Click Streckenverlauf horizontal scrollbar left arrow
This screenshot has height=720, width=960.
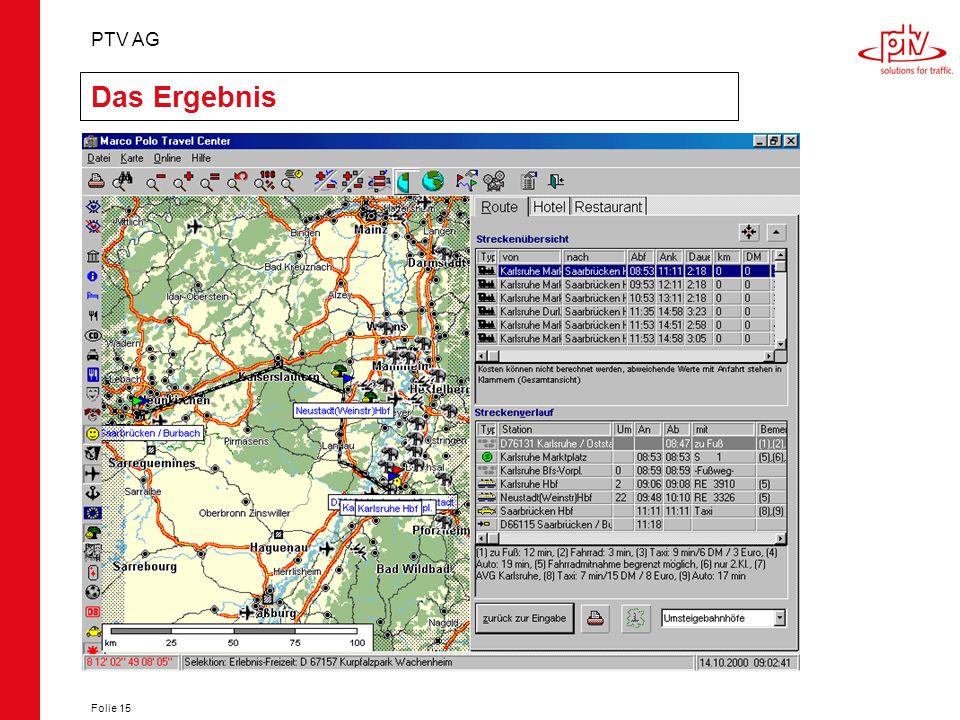pyautogui.click(x=482, y=538)
